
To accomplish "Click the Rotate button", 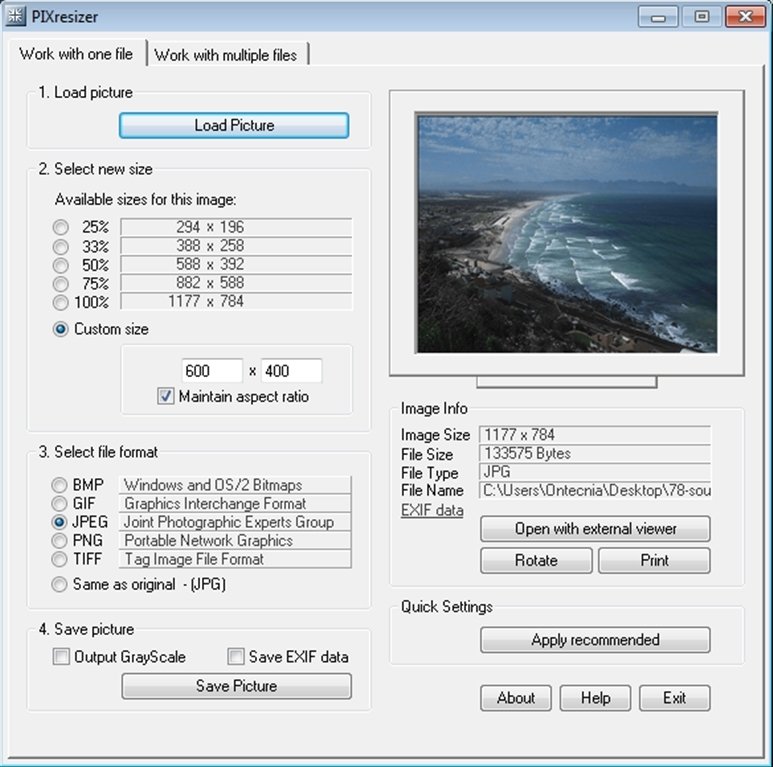I will click(536, 560).
